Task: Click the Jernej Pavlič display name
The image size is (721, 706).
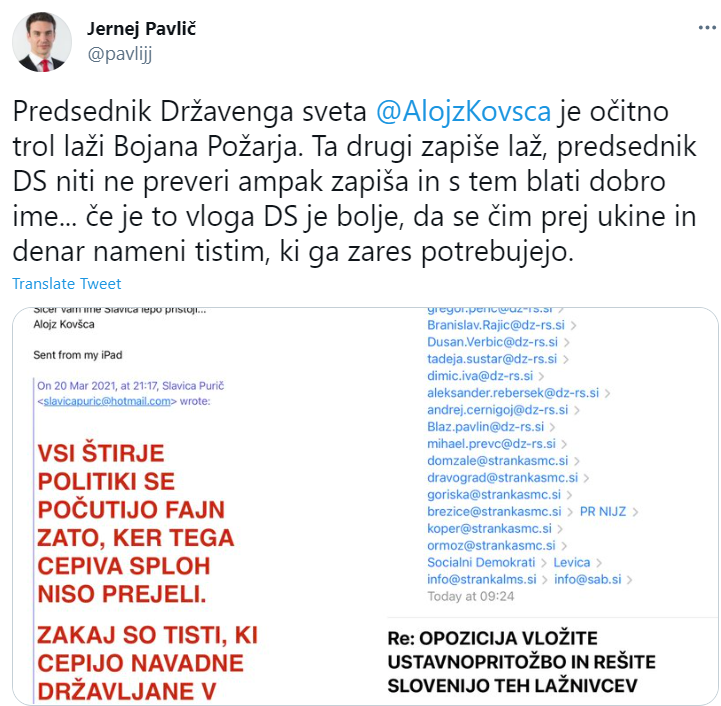Action: click(x=142, y=29)
